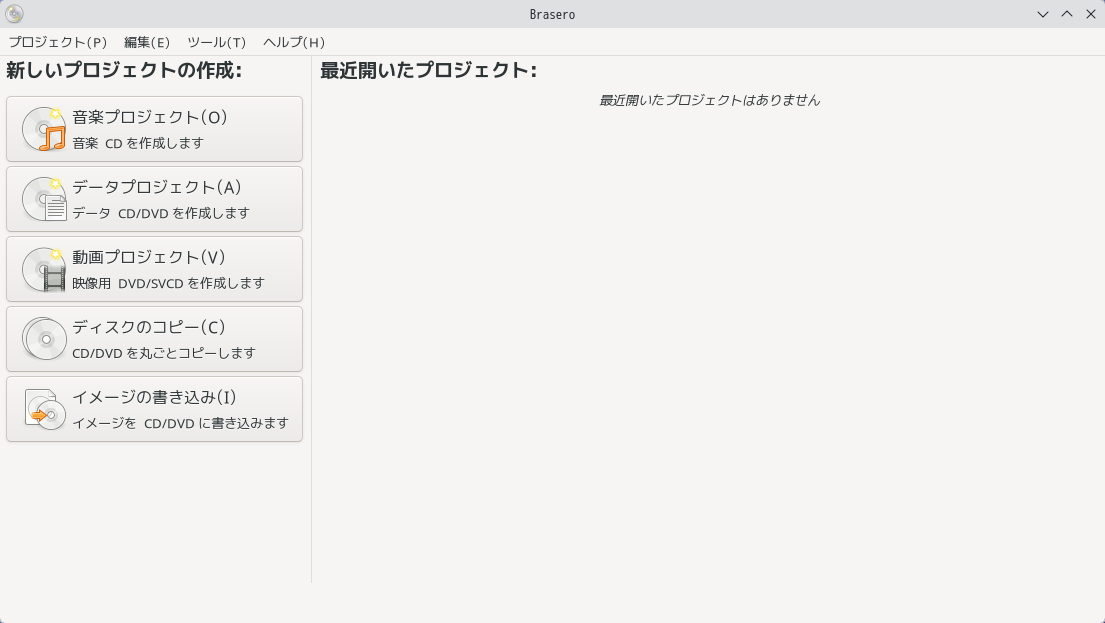
Task: Open the プロジェクト(P) menu
Action: [58, 42]
